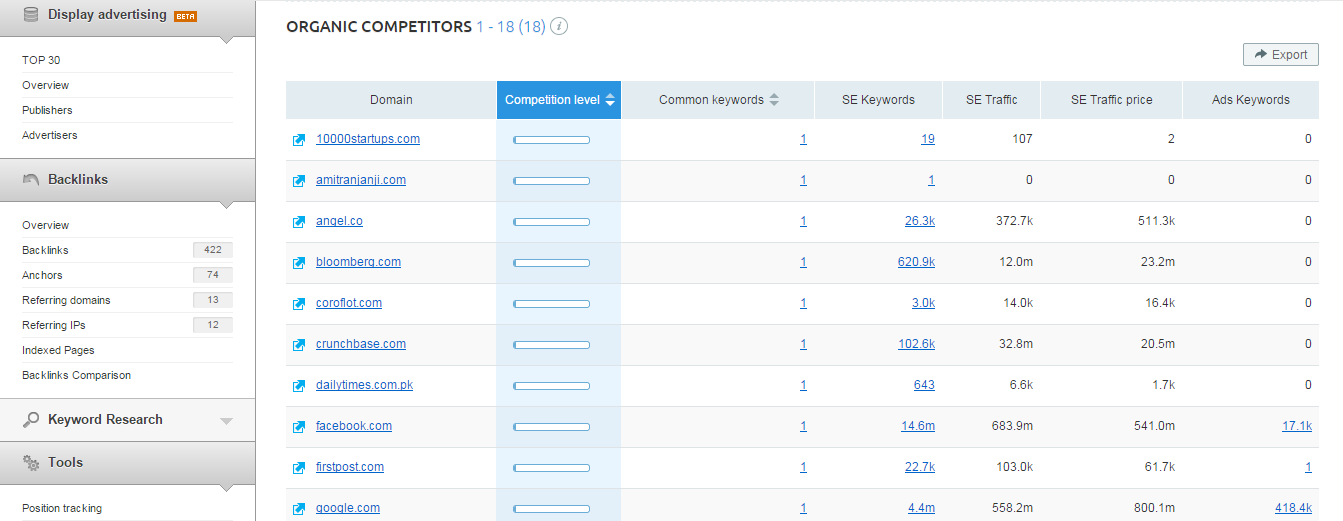
Task: Open Backlinks list with 422 count
Action: [x=45, y=250]
